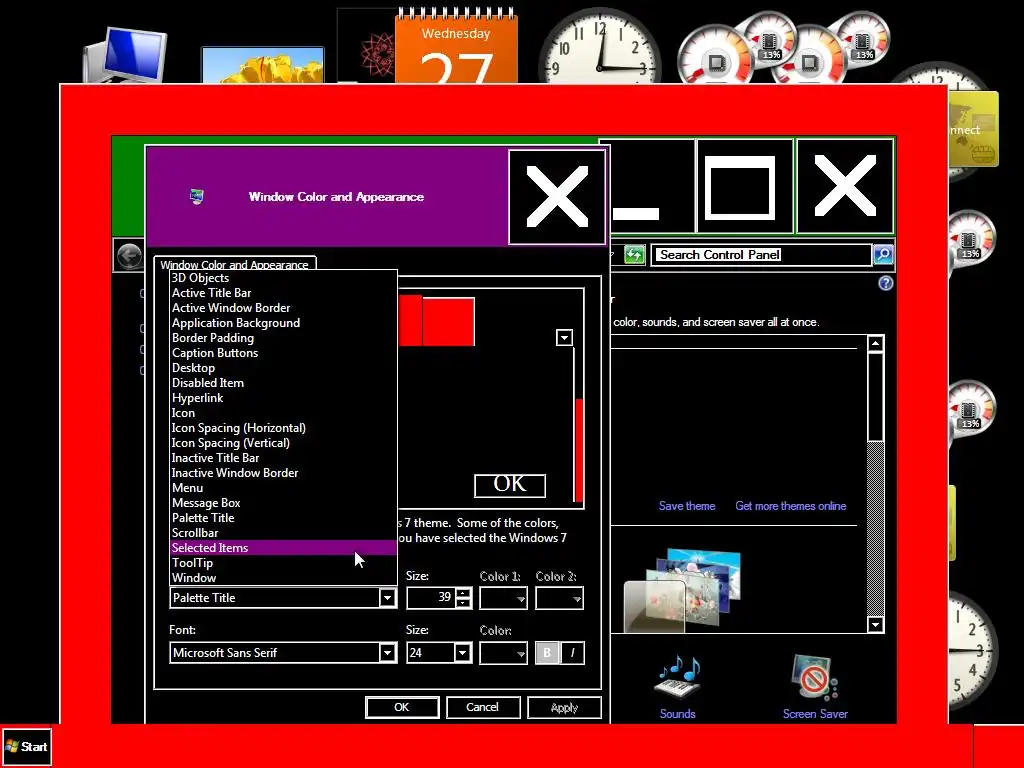This screenshot has height=768, width=1024.
Task: Select Caption Buttons list entry
Action: click(283, 353)
